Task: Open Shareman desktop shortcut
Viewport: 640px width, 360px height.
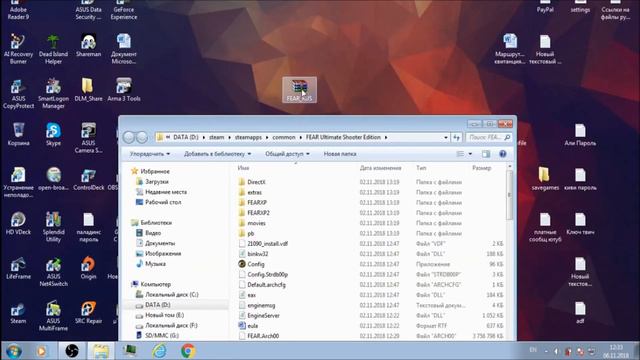Action: (x=89, y=46)
